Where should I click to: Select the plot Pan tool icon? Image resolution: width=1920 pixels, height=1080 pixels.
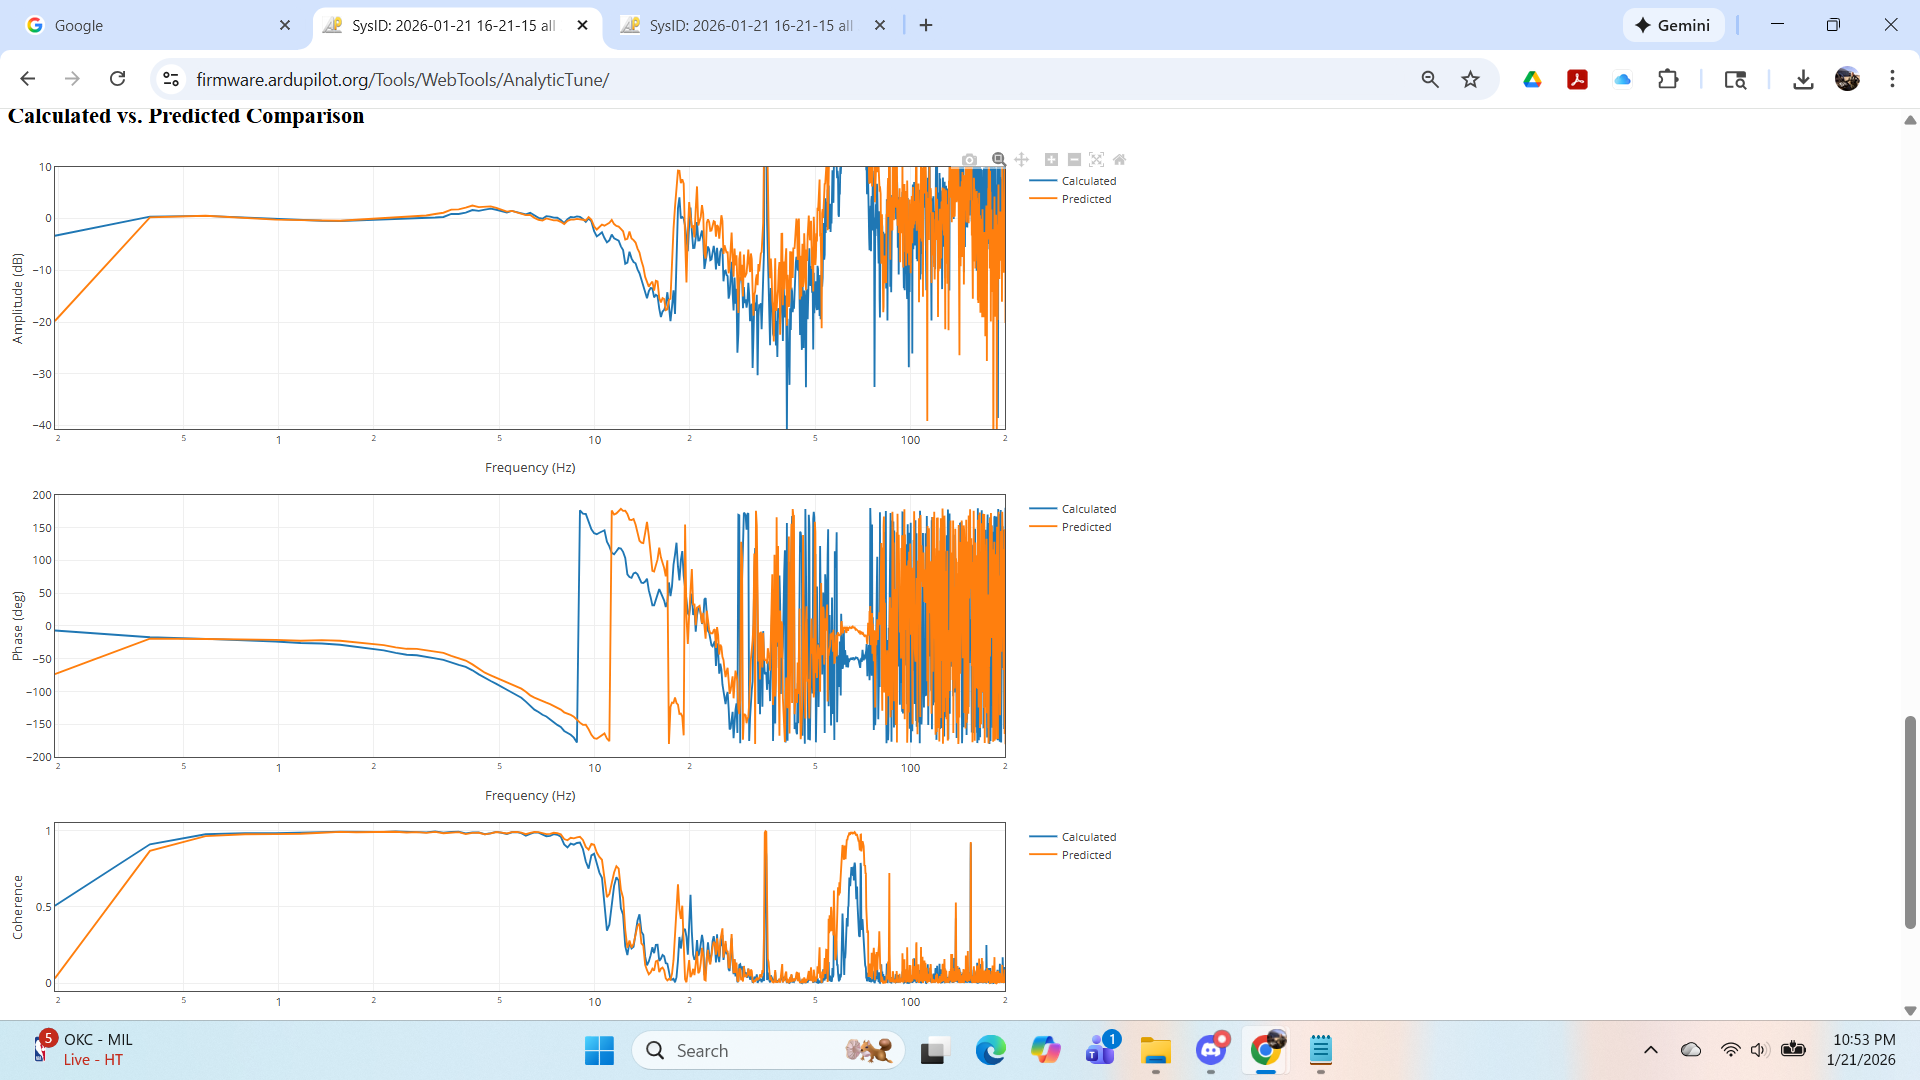tap(1021, 160)
